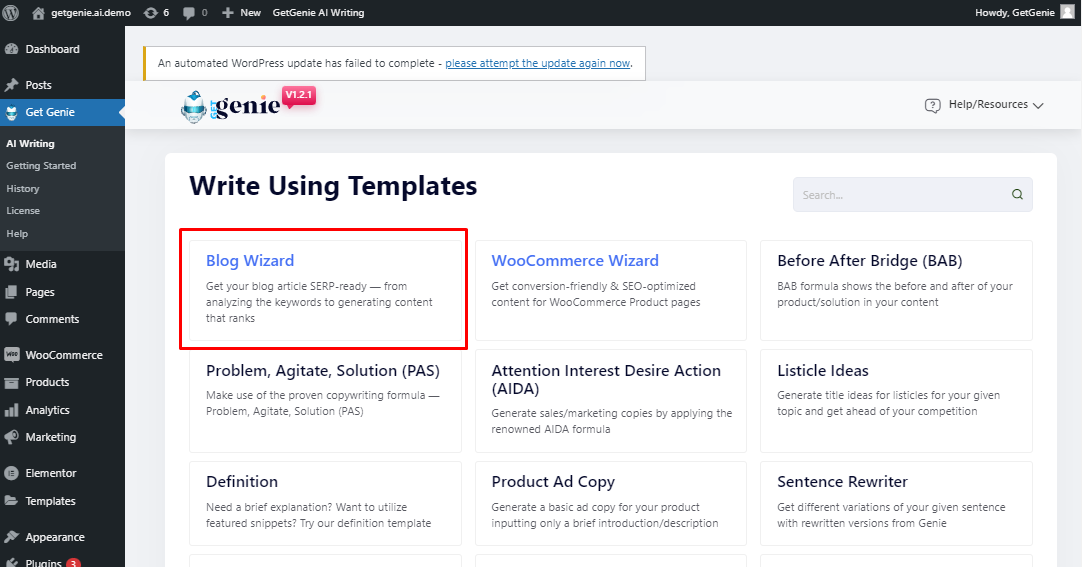The width and height of the screenshot is (1082, 567).
Task: Click the search magnifier icon
Action: point(1017,195)
